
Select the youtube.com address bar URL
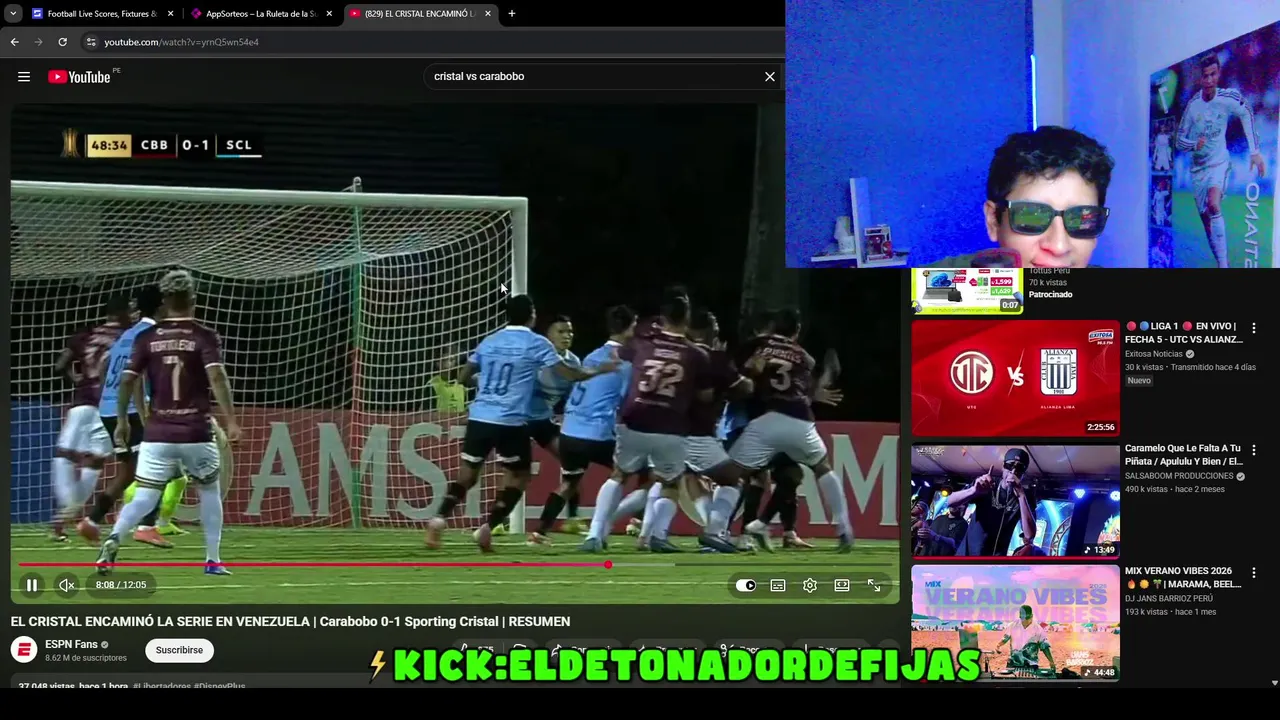click(181, 42)
